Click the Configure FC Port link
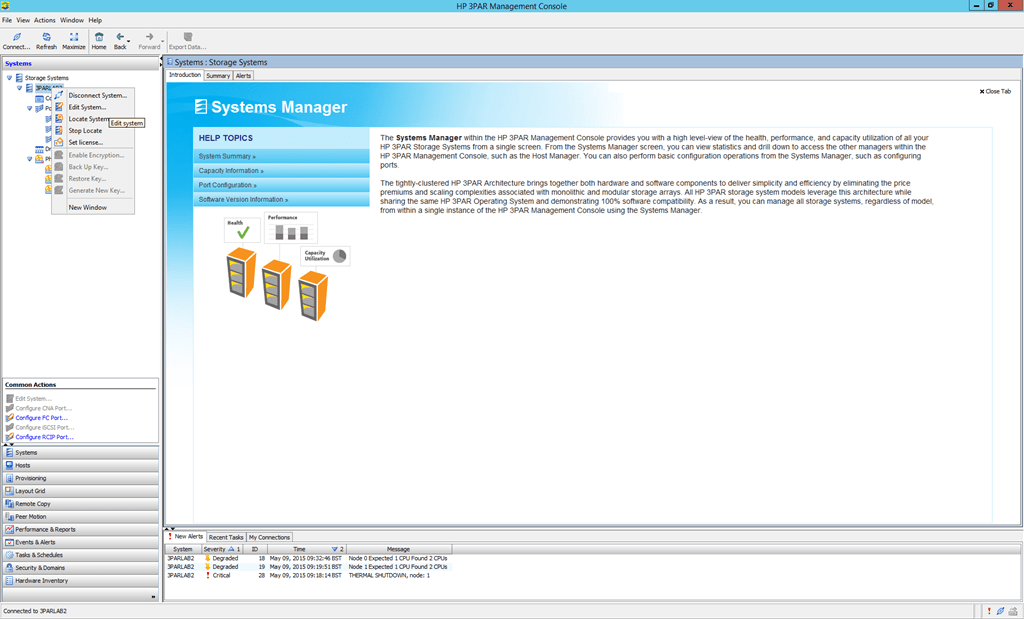Viewport: 1024px width, 619px height. [41, 418]
